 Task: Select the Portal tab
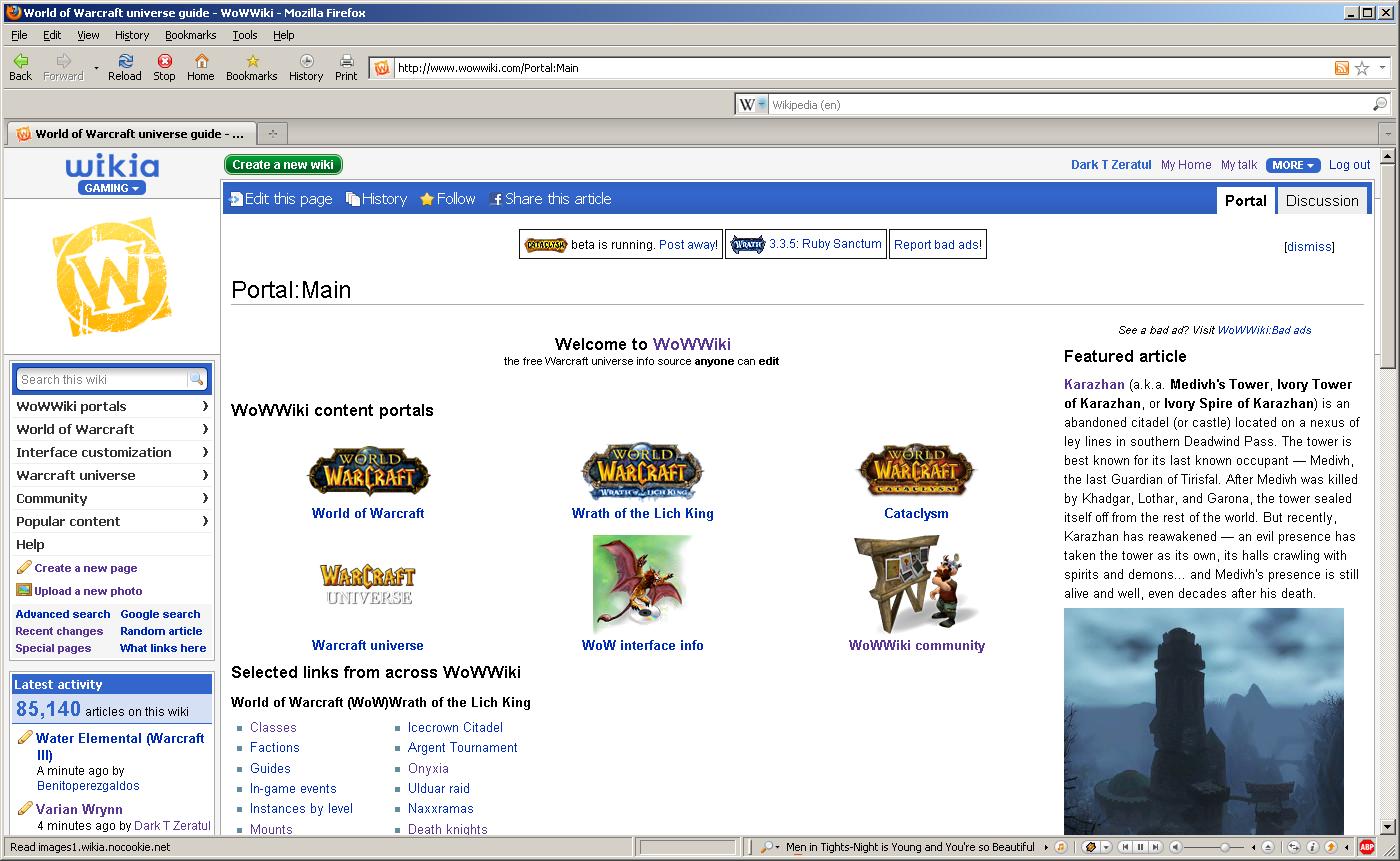pos(1246,200)
